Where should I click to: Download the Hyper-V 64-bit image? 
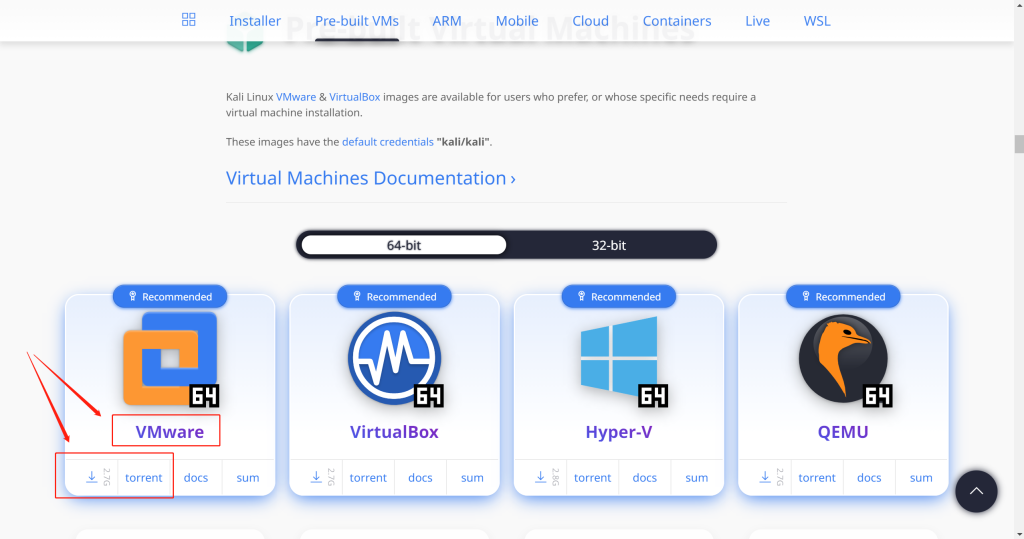(541, 478)
